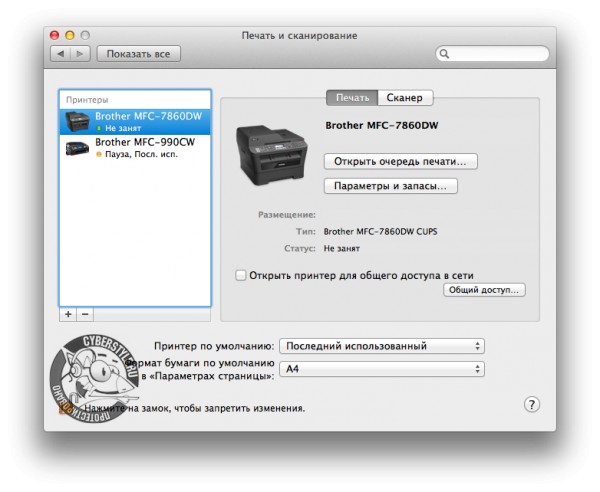This screenshot has width=600, height=492.
Task: Click the Brother MFC-7860DW list icon
Action: click(x=78, y=121)
